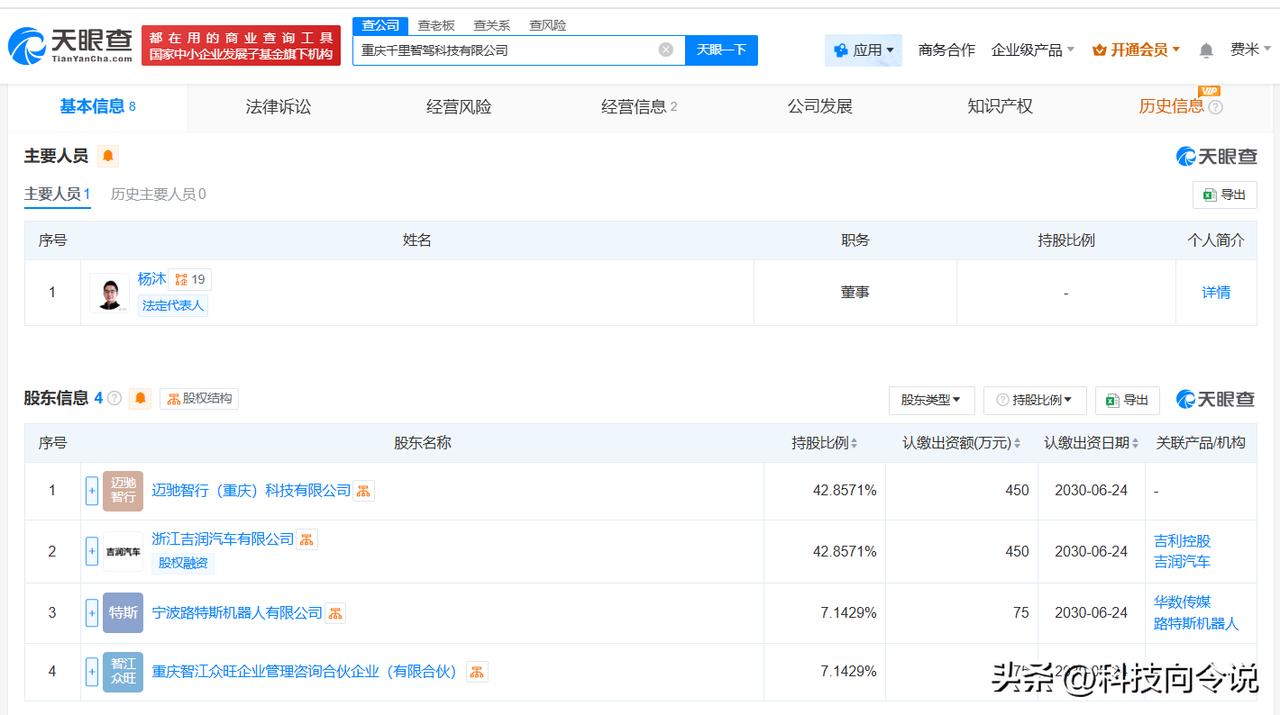This screenshot has width=1280, height=715.
Task: Open 详情 for 杨沐
Action: point(1216,292)
